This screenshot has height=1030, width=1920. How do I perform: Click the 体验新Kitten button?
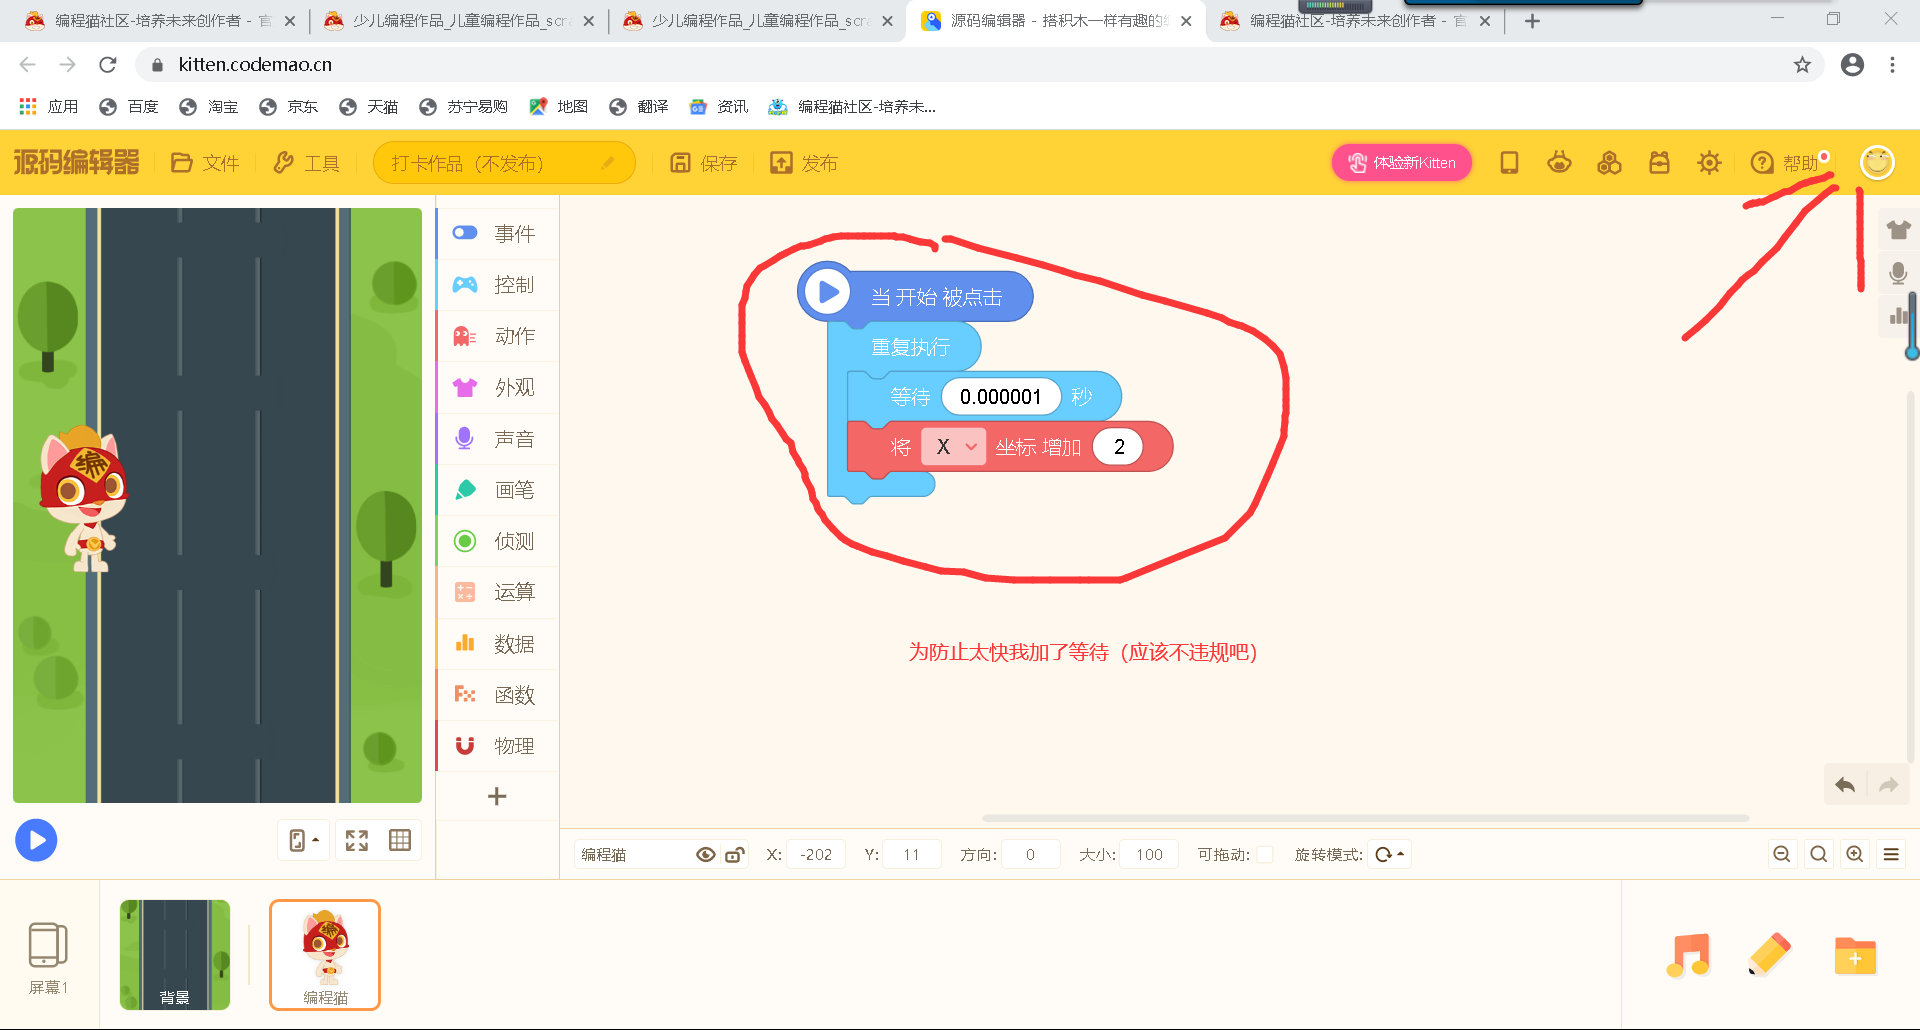tap(1401, 163)
